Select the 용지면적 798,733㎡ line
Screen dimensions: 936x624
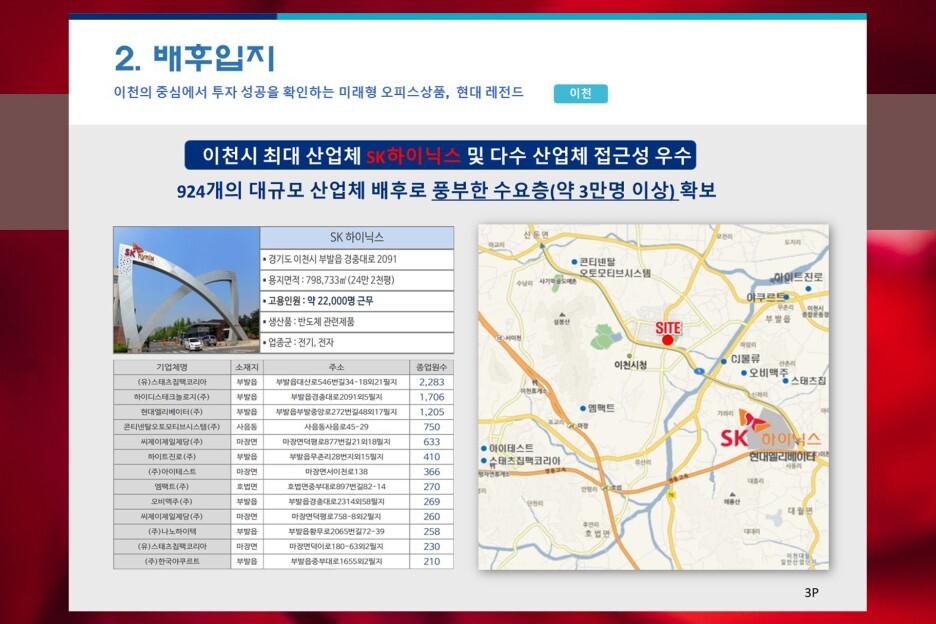click(x=356, y=280)
